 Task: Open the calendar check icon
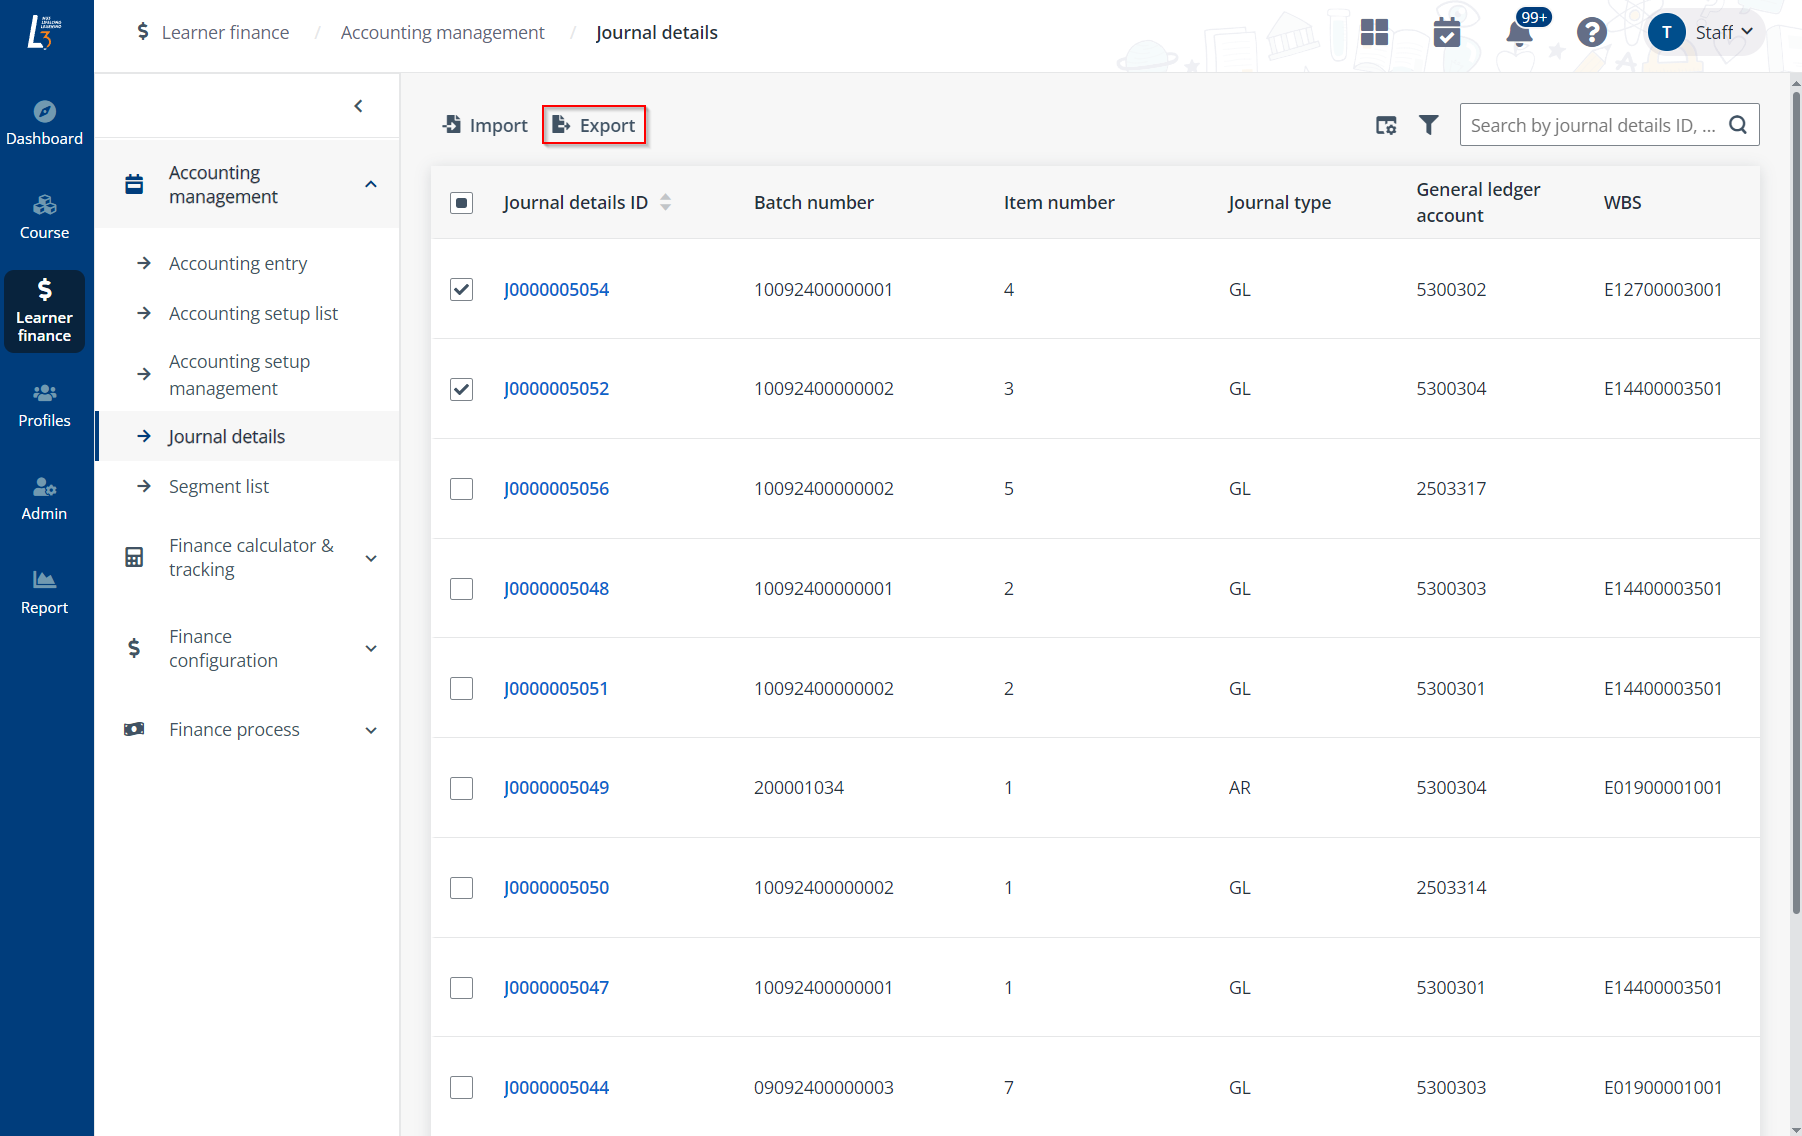click(x=1446, y=33)
